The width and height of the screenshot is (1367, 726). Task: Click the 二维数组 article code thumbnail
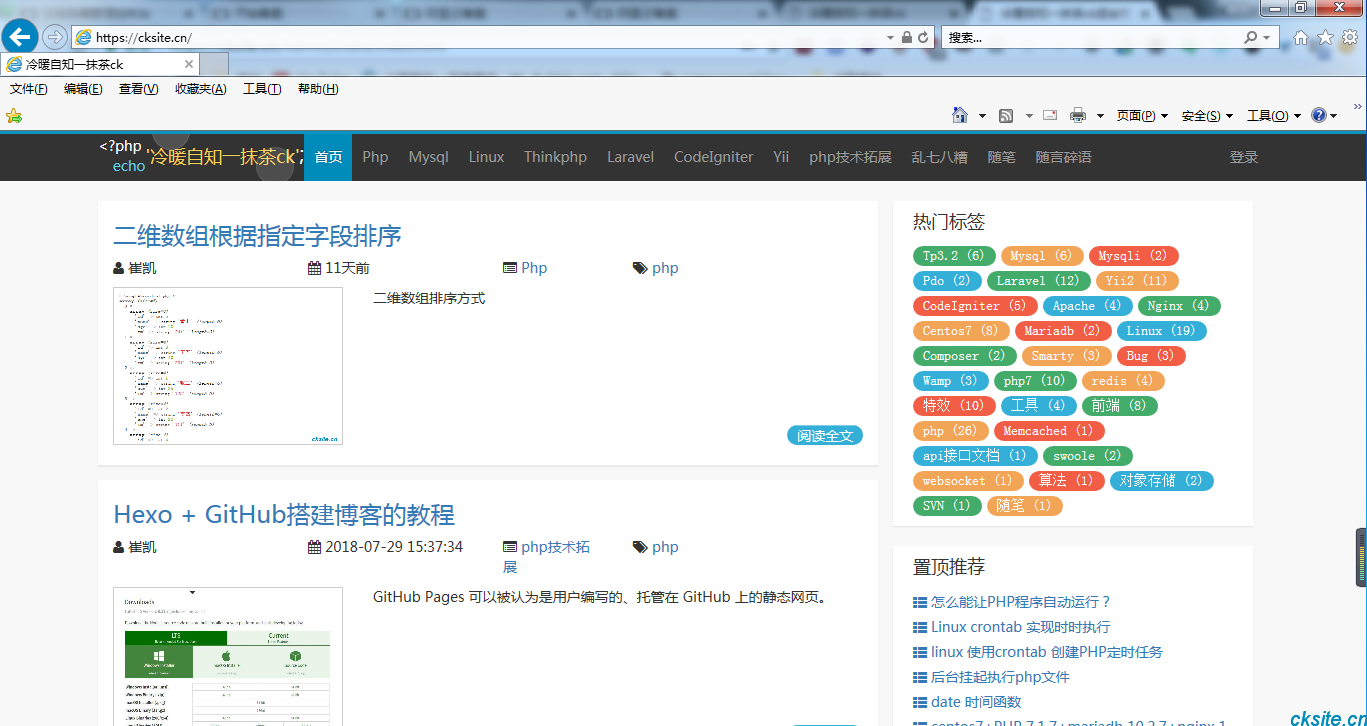228,366
